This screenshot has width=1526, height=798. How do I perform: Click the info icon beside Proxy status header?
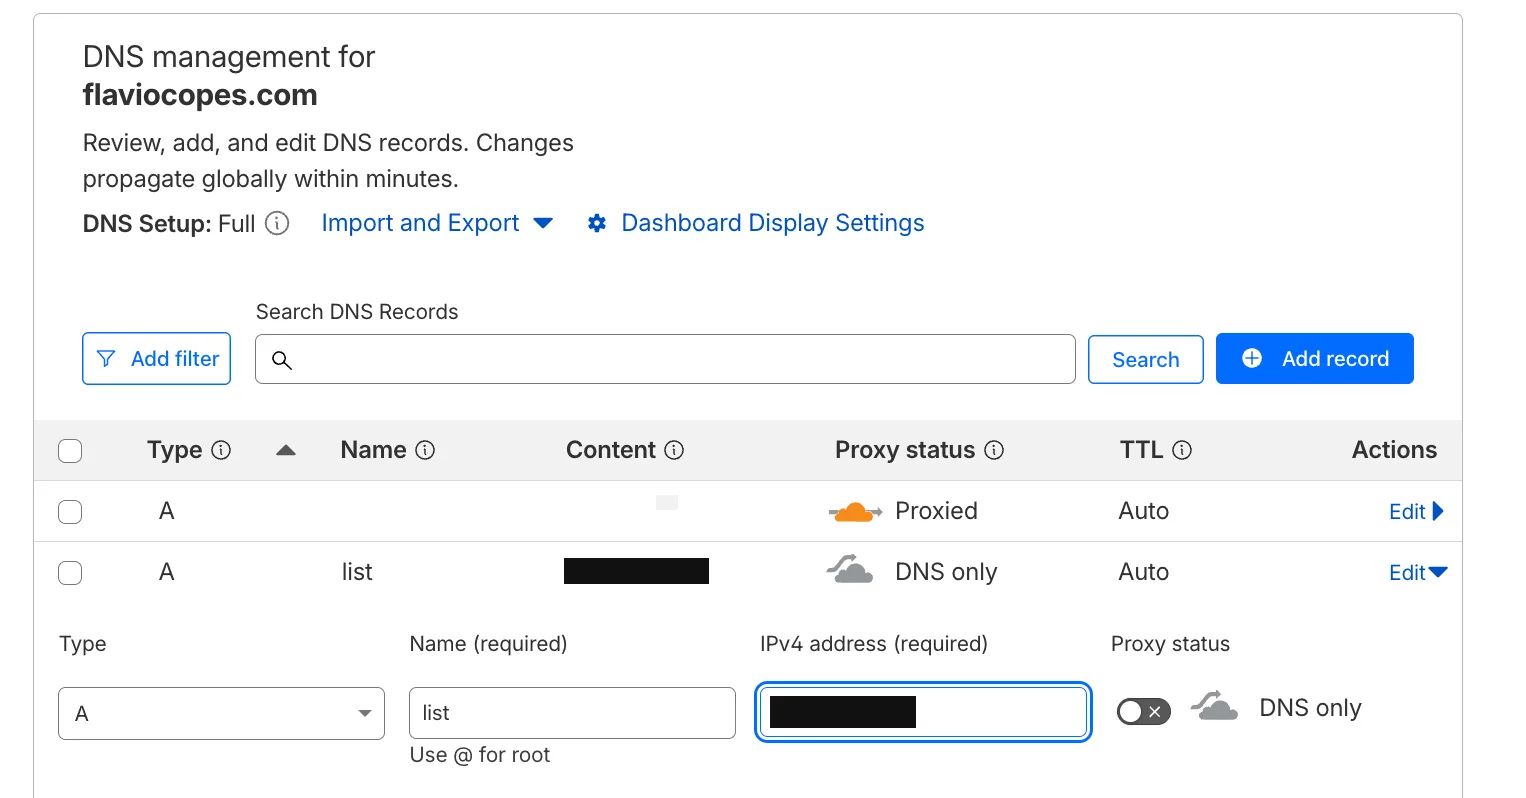[x=994, y=450]
